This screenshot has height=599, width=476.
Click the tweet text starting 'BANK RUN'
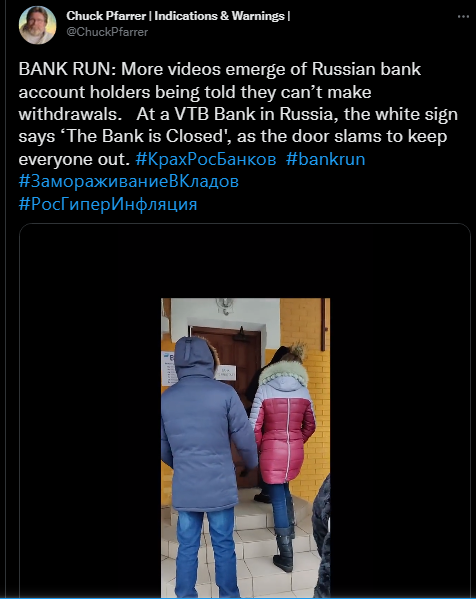[238, 114]
